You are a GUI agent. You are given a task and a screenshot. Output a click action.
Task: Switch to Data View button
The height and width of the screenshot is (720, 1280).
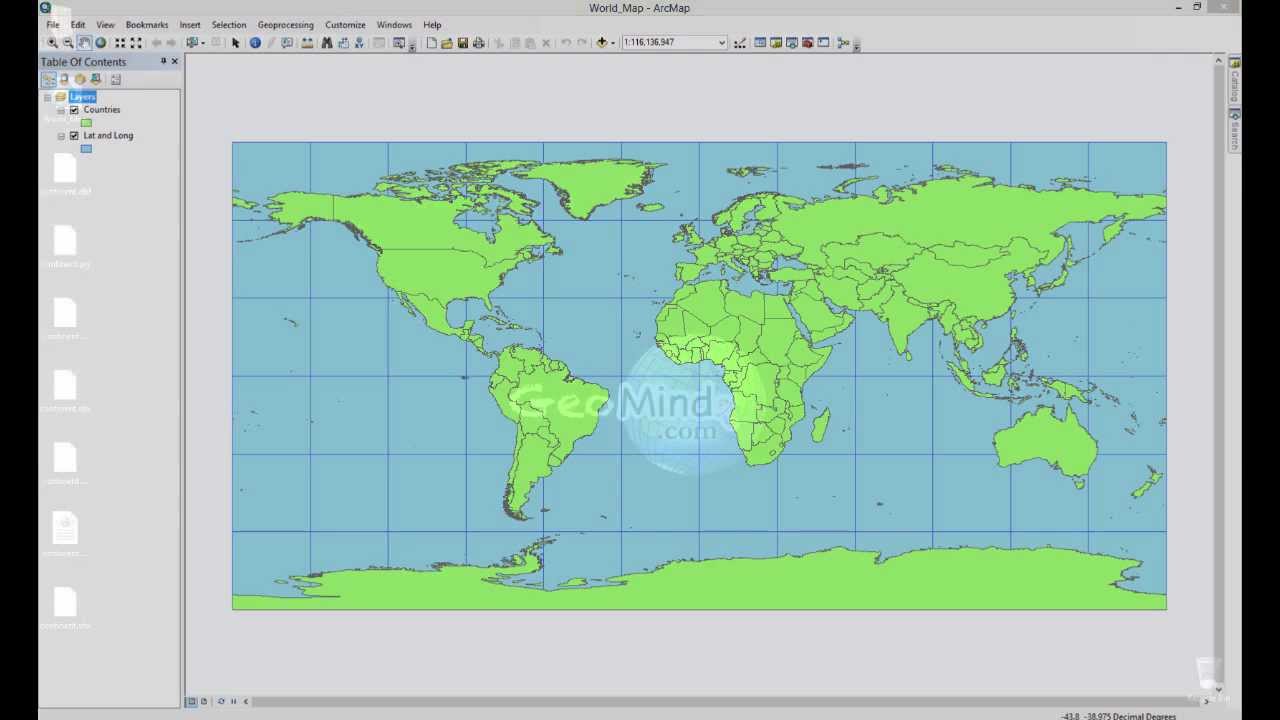click(191, 701)
